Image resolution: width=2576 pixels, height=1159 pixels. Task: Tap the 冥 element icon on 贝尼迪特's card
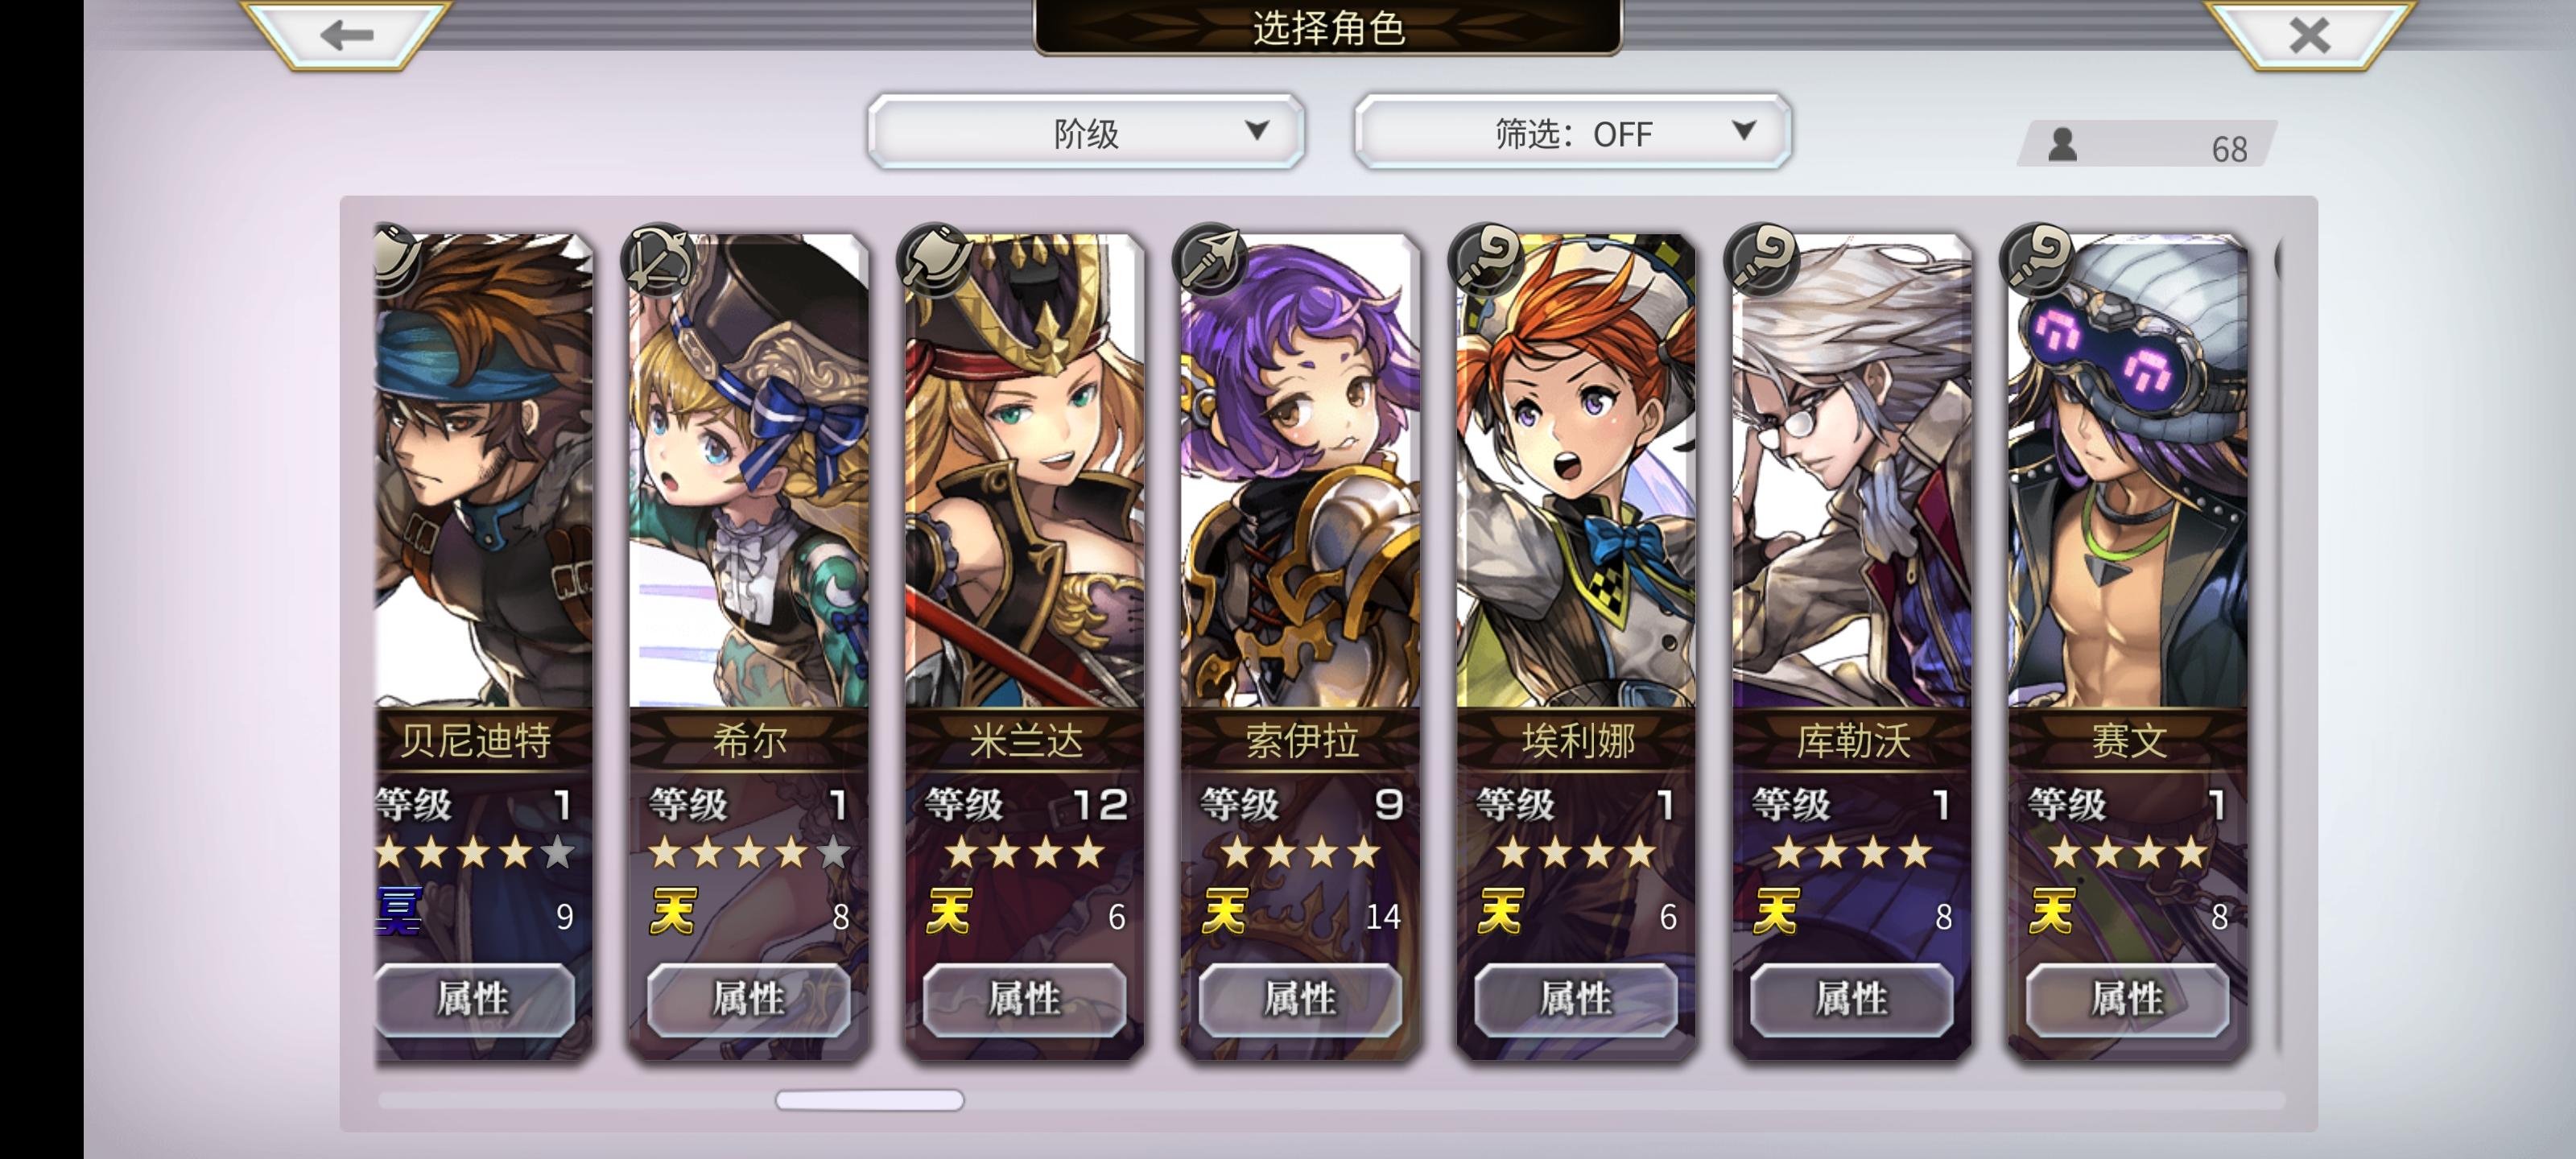(x=398, y=912)
